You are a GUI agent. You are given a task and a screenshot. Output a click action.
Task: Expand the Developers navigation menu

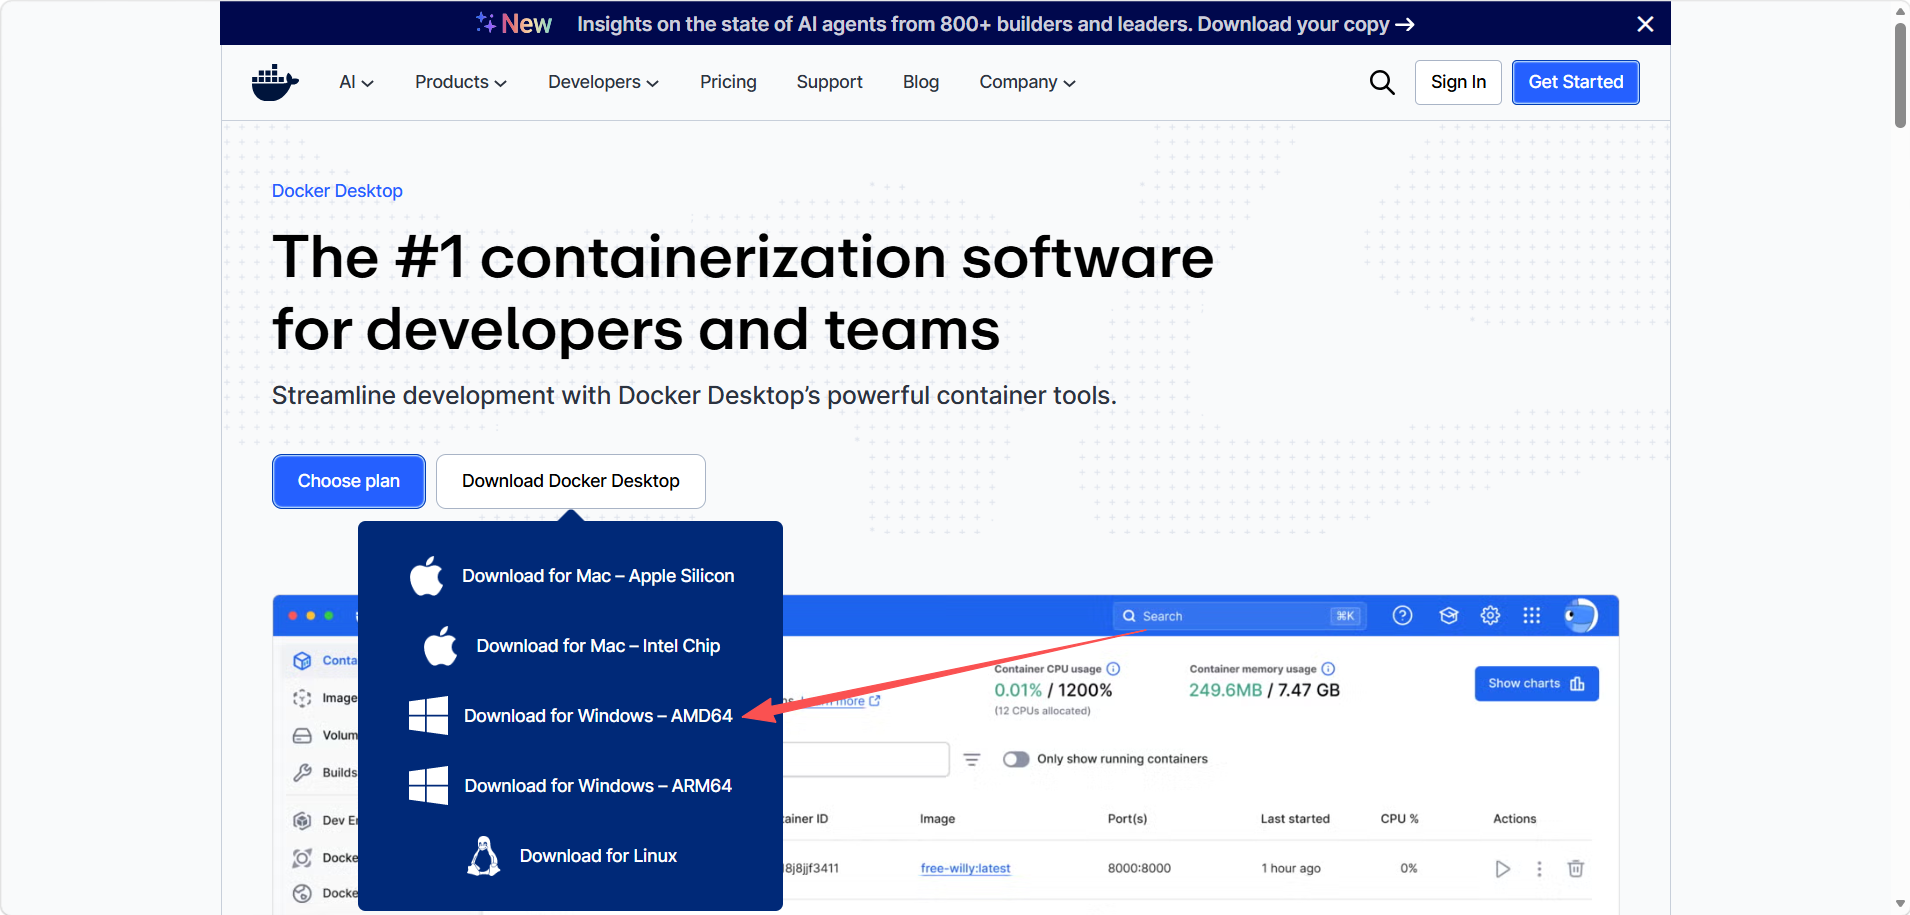click(604, 82)
